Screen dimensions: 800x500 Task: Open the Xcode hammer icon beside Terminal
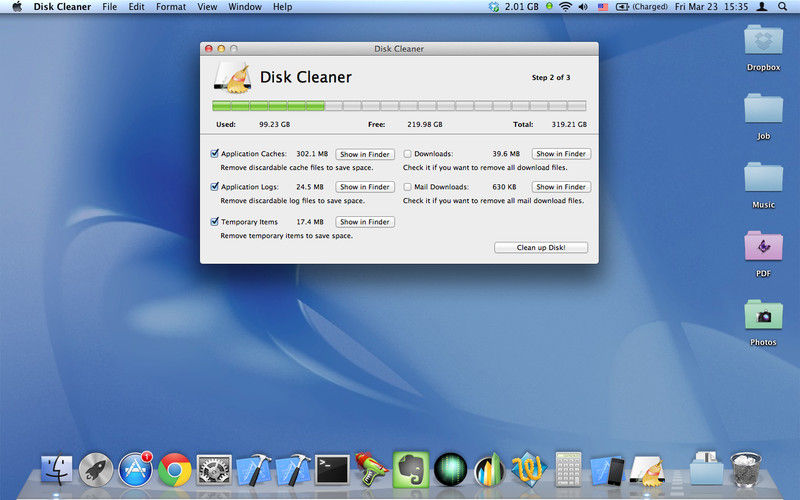coord(293,469)
